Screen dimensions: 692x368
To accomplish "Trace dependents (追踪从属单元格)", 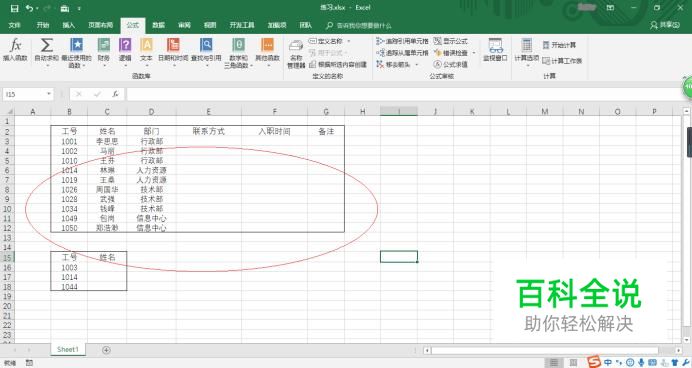I will click(402, 53).
